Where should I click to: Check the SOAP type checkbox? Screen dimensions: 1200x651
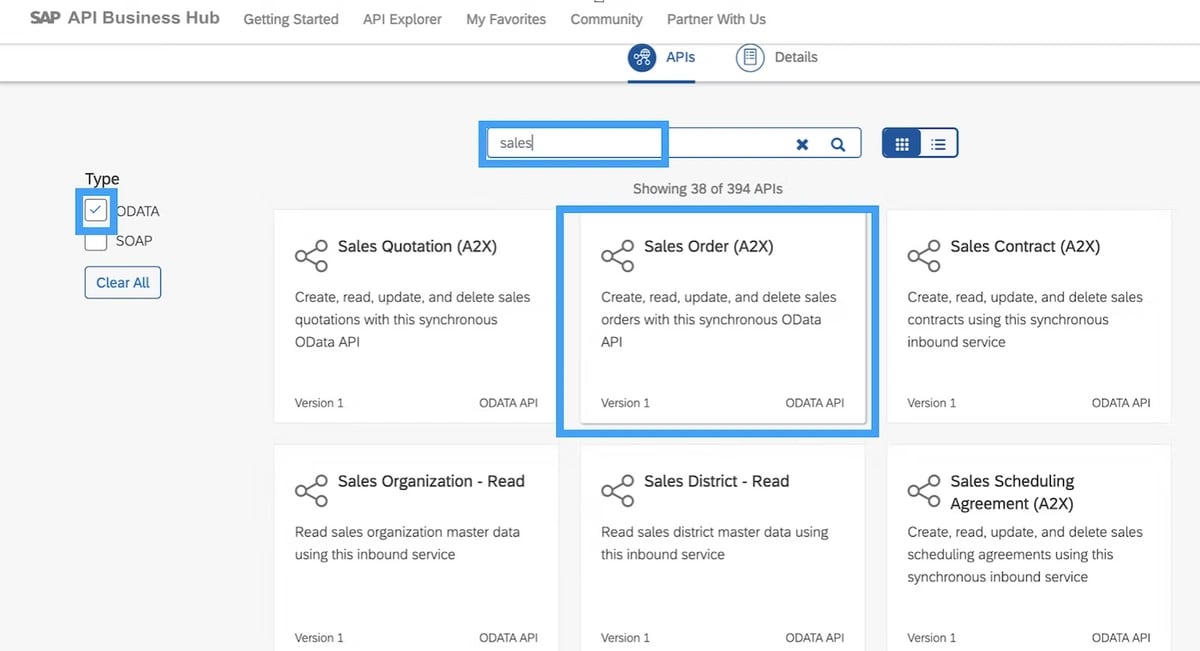(x=96, y=241)
